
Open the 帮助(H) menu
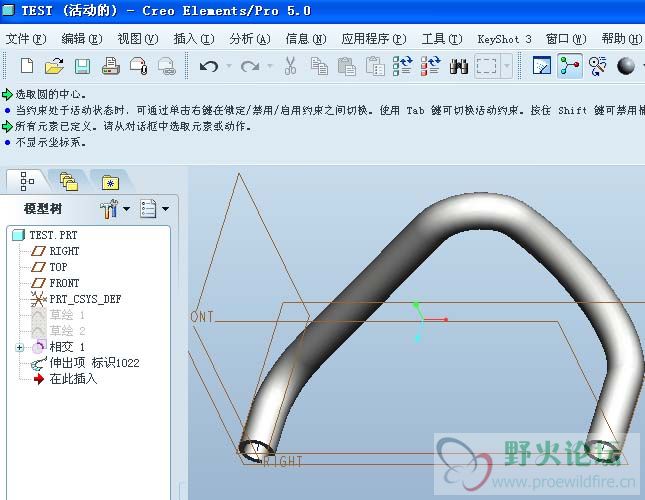(x=622, y=39)
